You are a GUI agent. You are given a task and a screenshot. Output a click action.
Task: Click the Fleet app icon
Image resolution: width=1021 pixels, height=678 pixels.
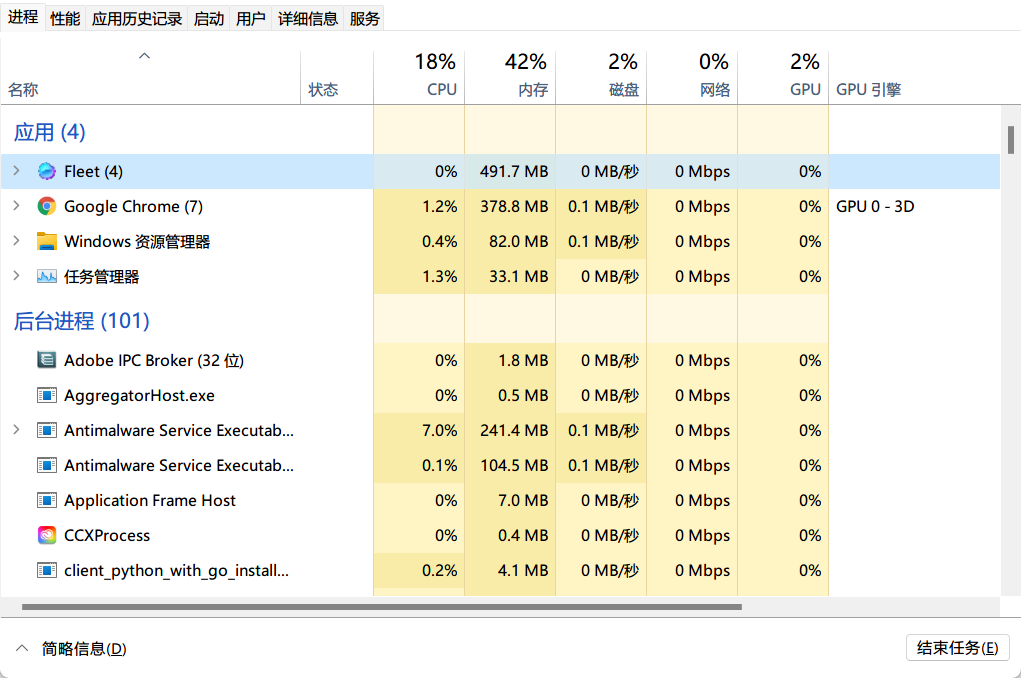[47, 171]
